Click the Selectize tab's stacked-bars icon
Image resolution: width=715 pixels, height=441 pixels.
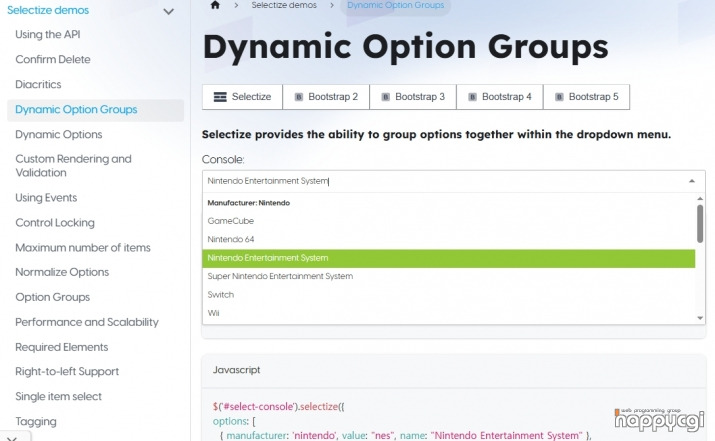(221, 97)
